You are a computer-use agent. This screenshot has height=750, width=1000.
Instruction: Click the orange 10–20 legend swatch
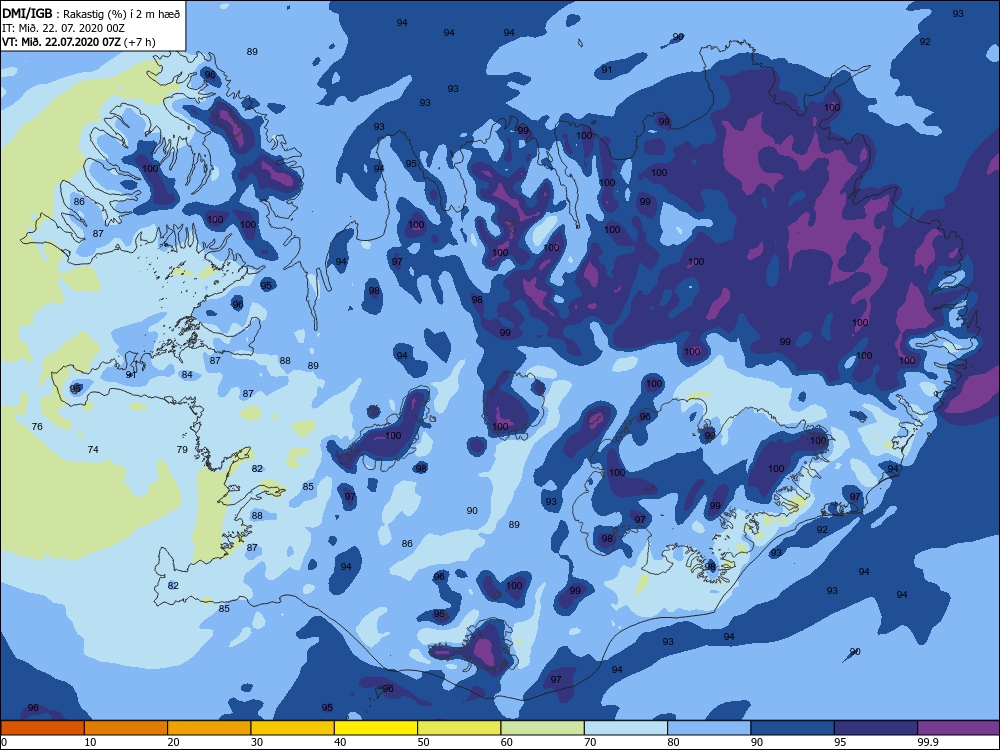pos(126,728)
